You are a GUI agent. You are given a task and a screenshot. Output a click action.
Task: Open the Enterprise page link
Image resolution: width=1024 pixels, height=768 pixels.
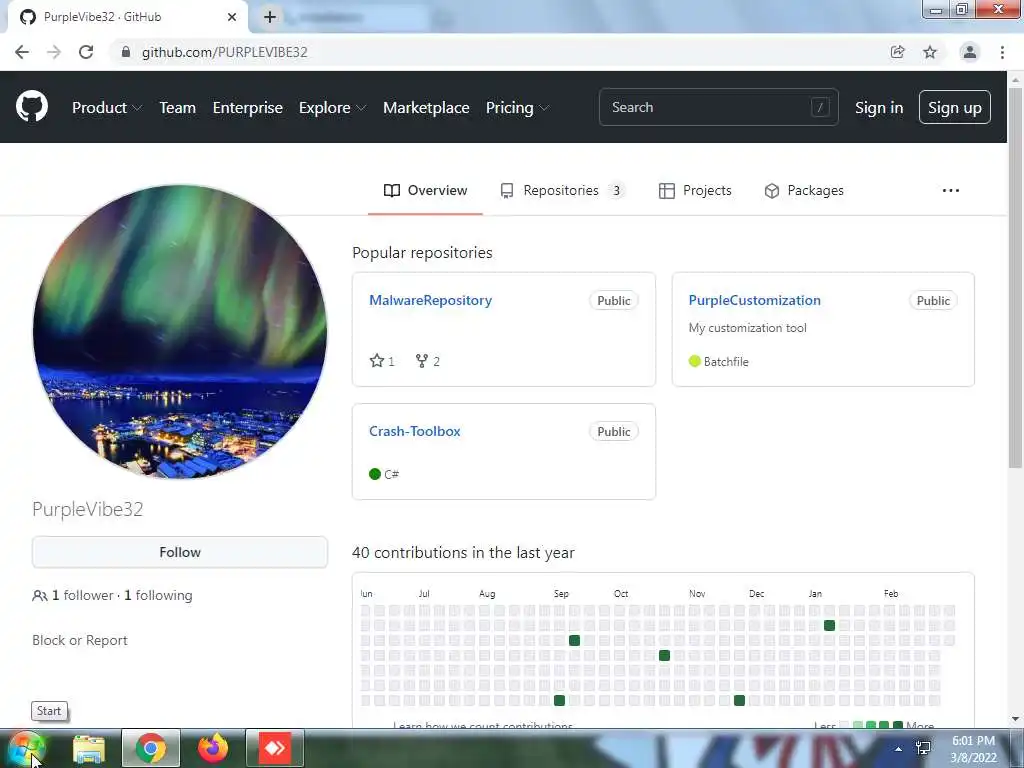(248, 108)
